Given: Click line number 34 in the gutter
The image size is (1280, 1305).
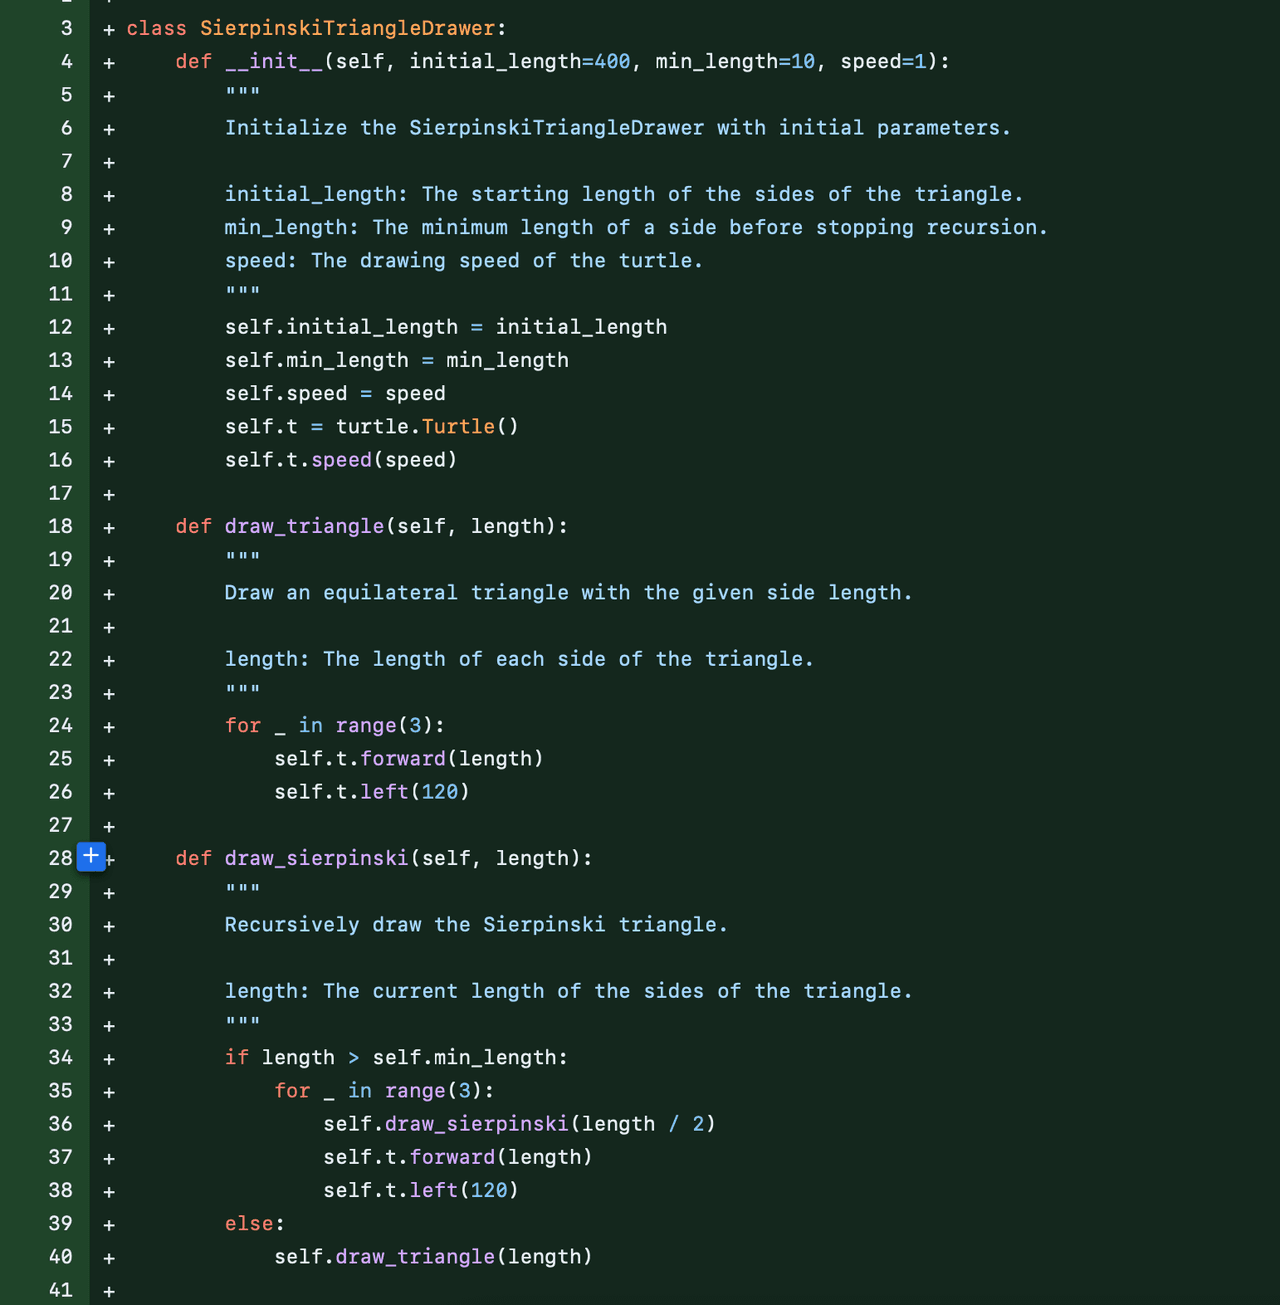Looking at the screenshot, I should (61, 1057).
